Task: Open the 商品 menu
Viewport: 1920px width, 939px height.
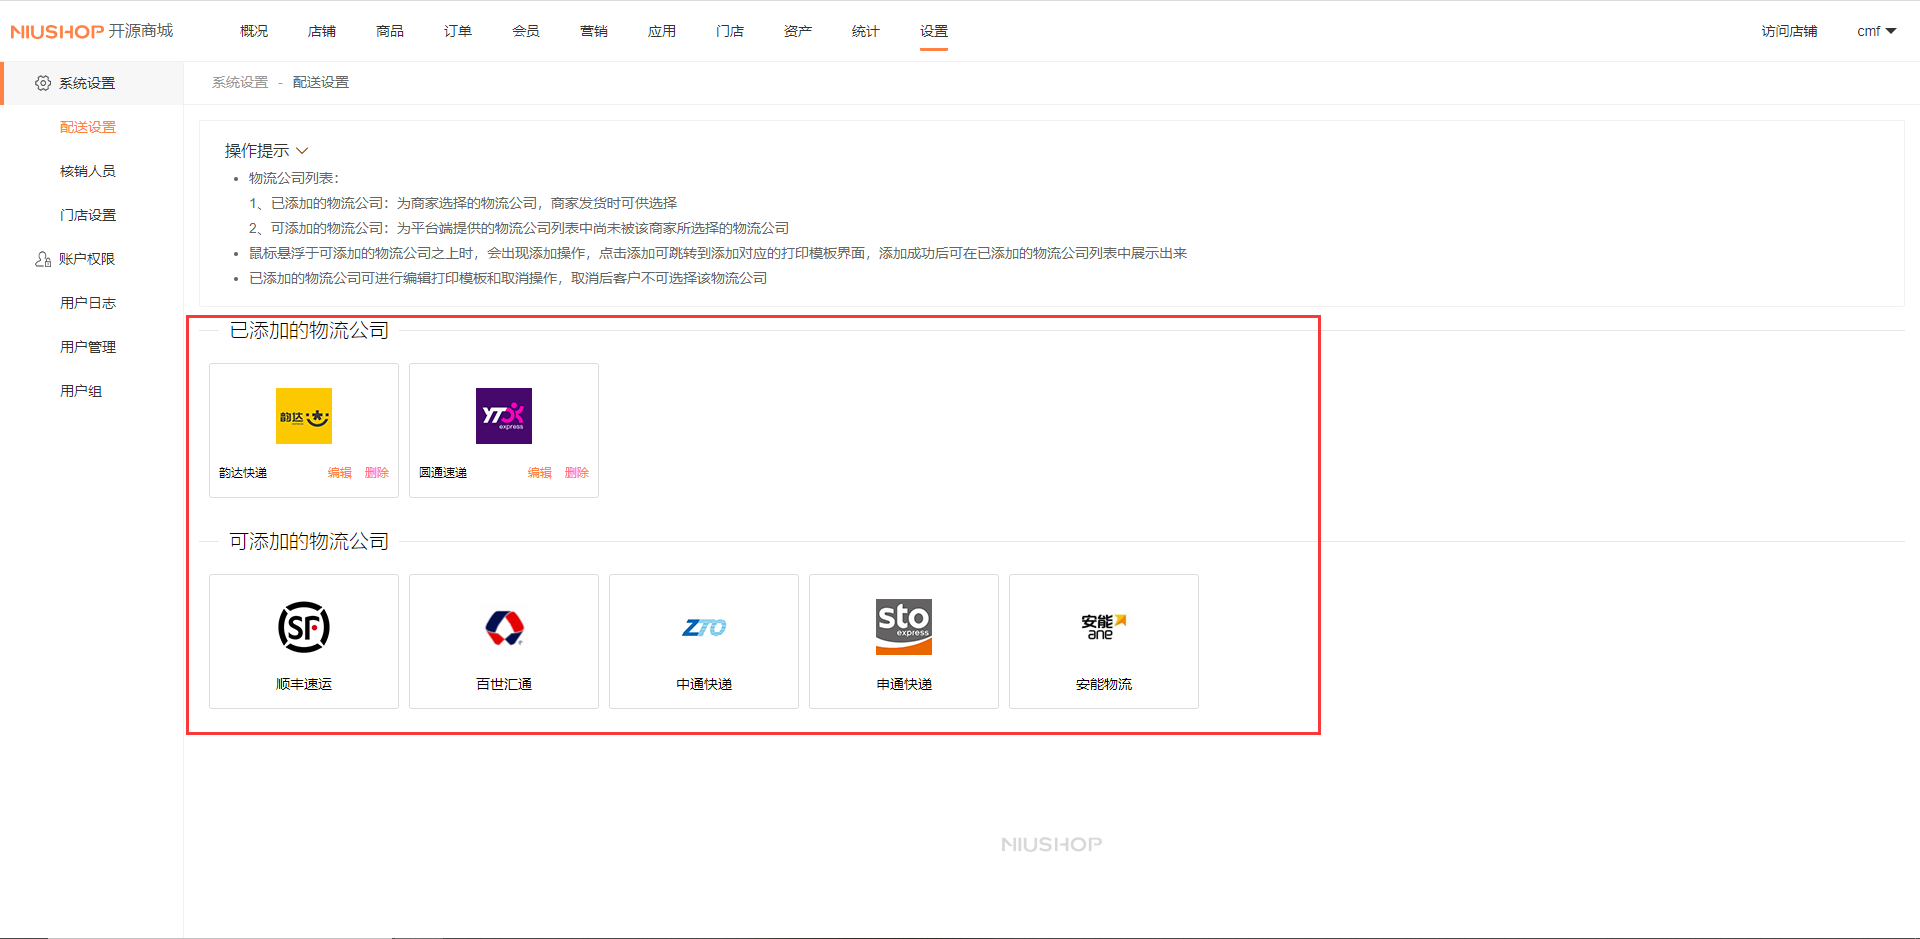Action: 390,31
